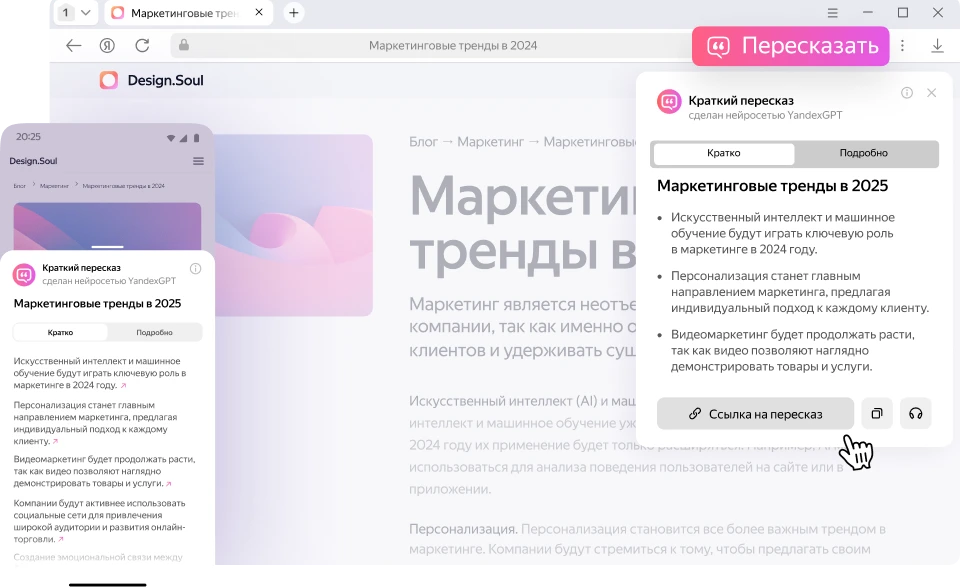Click the Design.Soul title in the mobile view
960x588 pixels.
[33, 161]
